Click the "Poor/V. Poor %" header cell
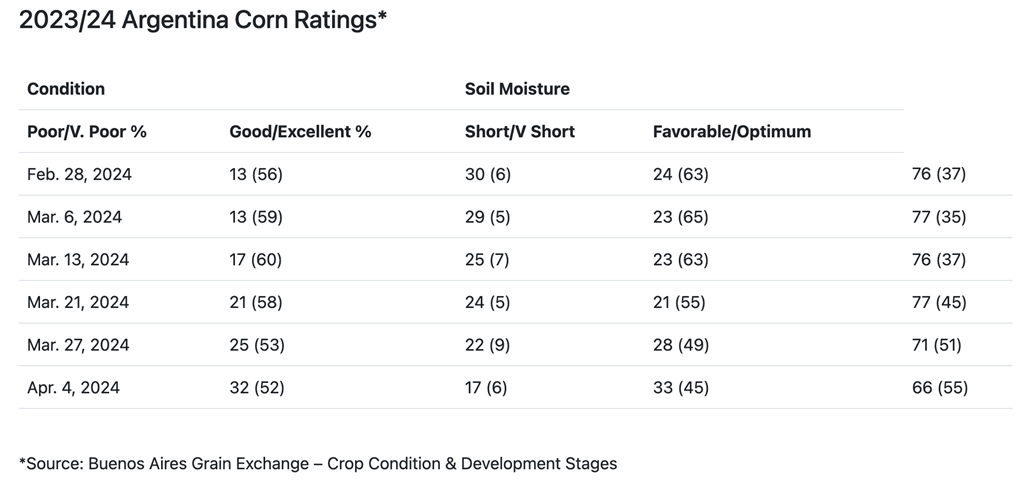This screenshot has height=488, width=1024. (x=87, y=132)
